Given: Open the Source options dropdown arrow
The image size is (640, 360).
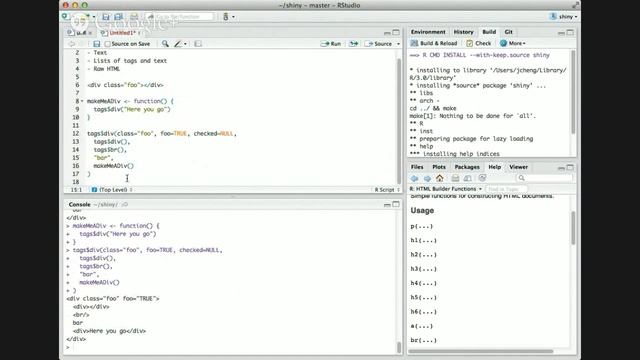Looking at the screenshot, I should click(398, 44).
